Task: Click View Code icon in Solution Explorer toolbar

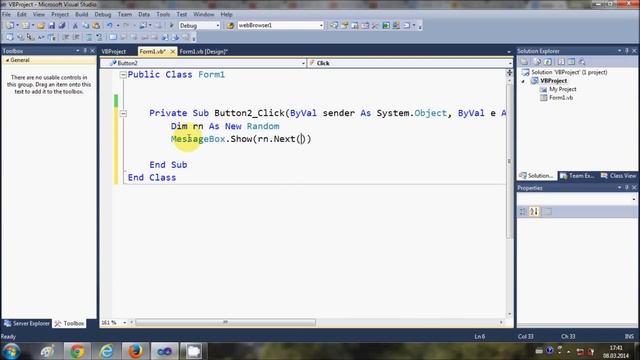Action: [x=561, y=62]
